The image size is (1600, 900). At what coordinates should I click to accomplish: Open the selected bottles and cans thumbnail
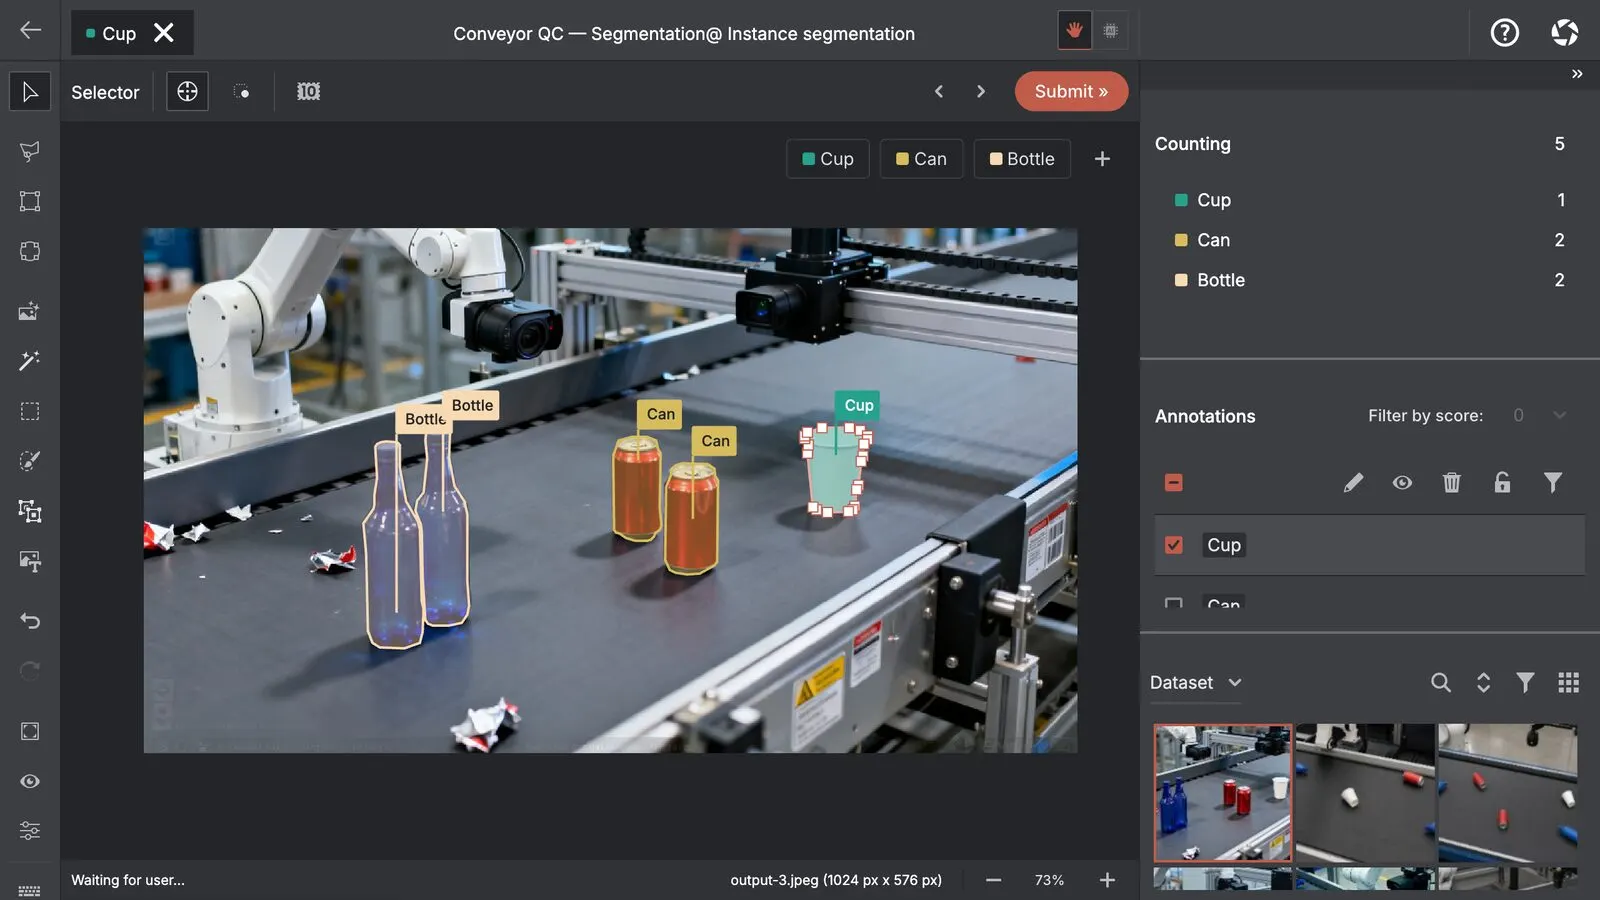pyautogui.click(x=1223, y=793)
